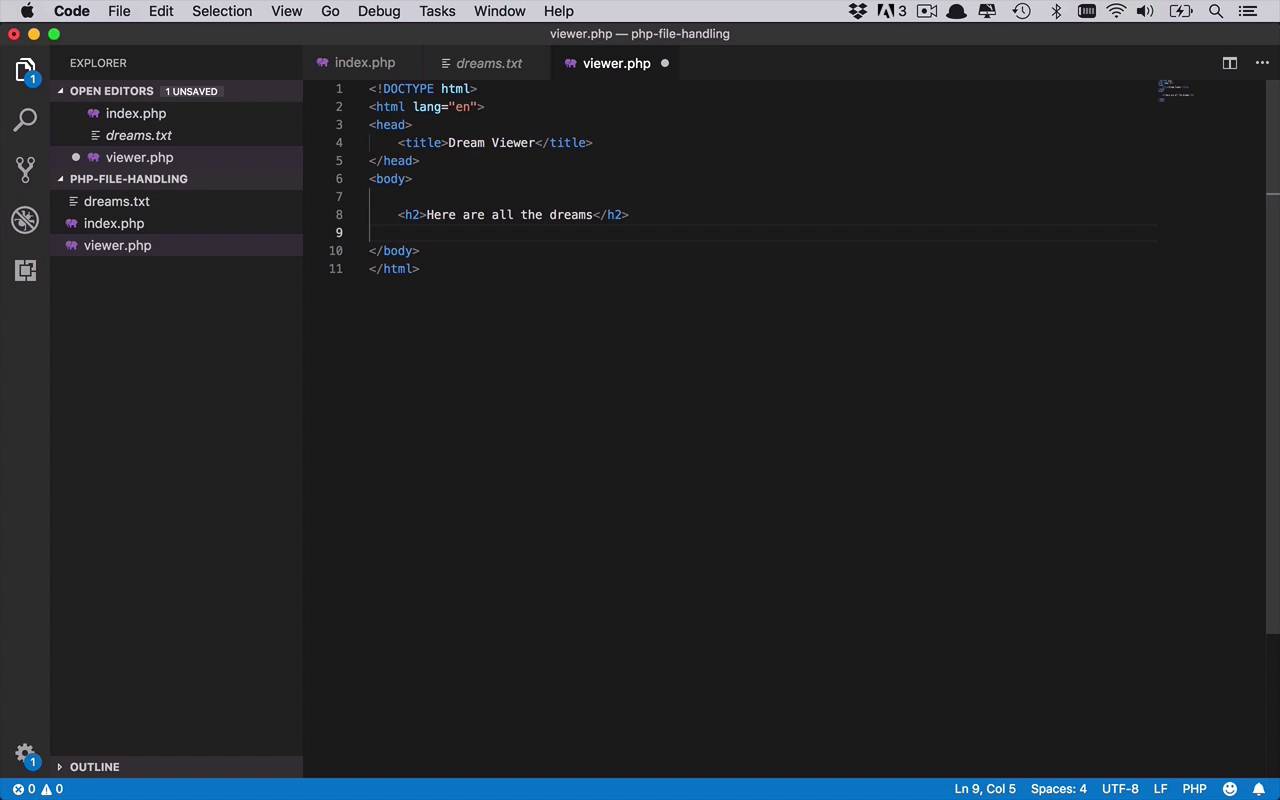Open the Debug view icon

coord(25,220)
